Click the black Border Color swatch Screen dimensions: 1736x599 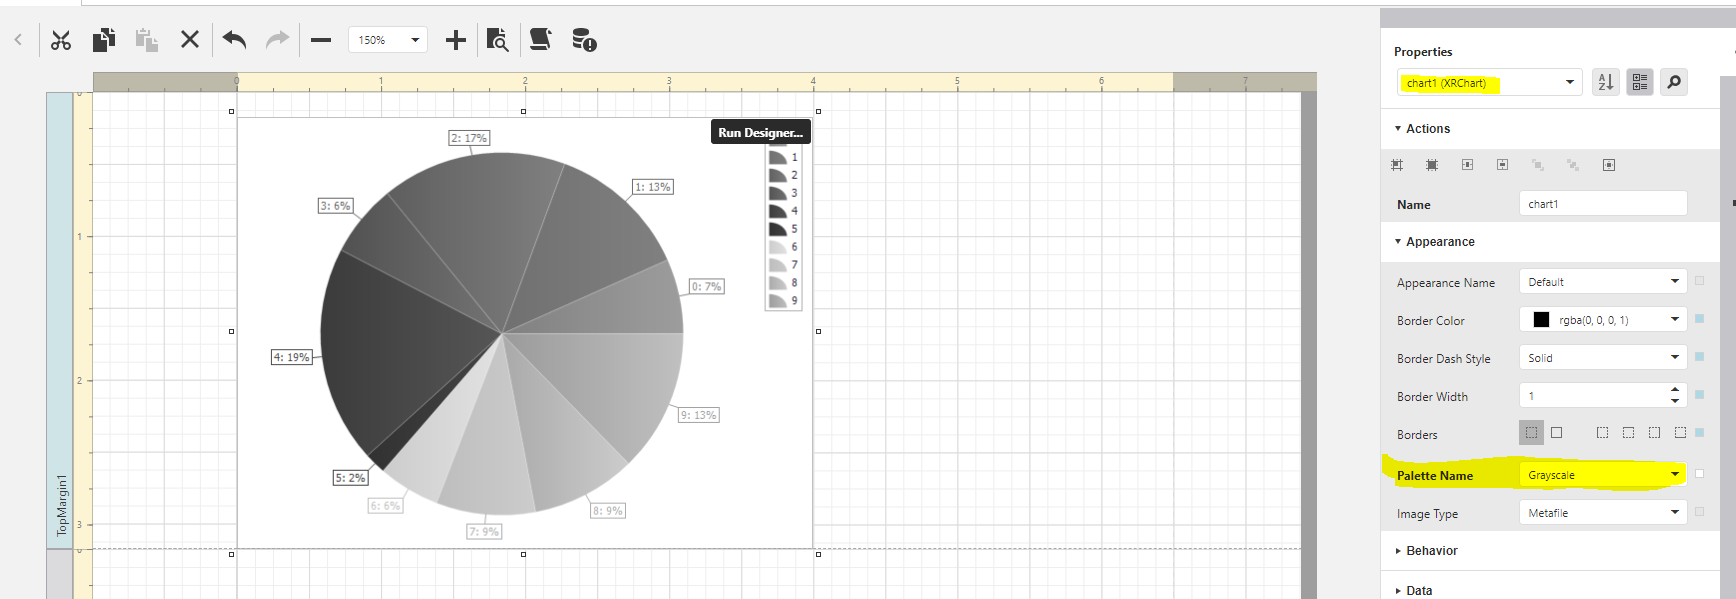click(x=1541, y=320)
